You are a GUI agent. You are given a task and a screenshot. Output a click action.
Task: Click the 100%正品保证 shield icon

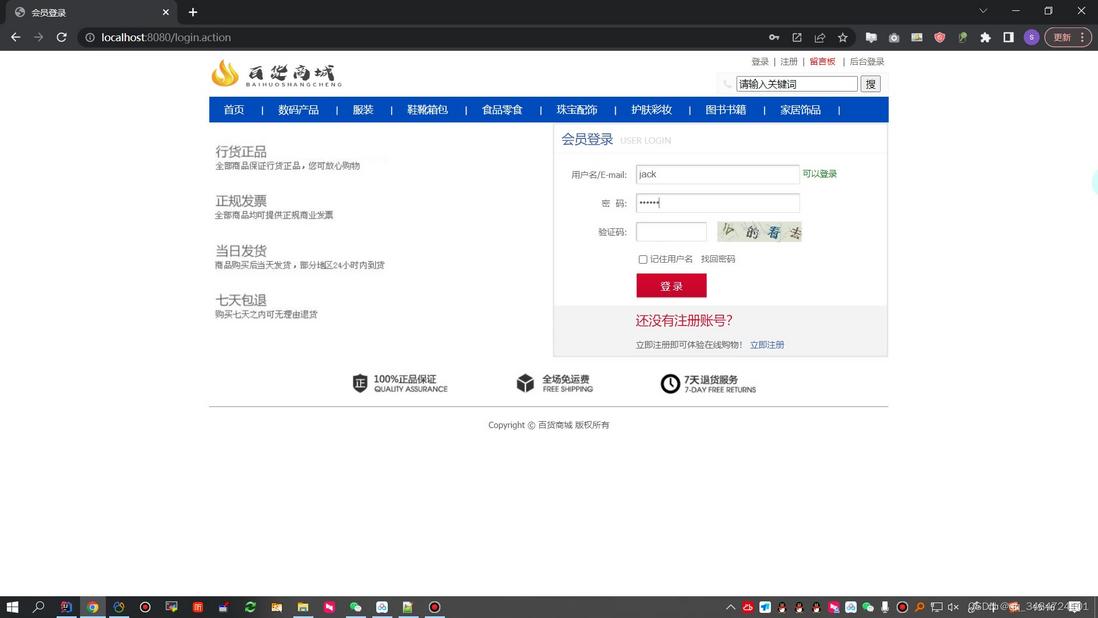(x=360, y=383)
